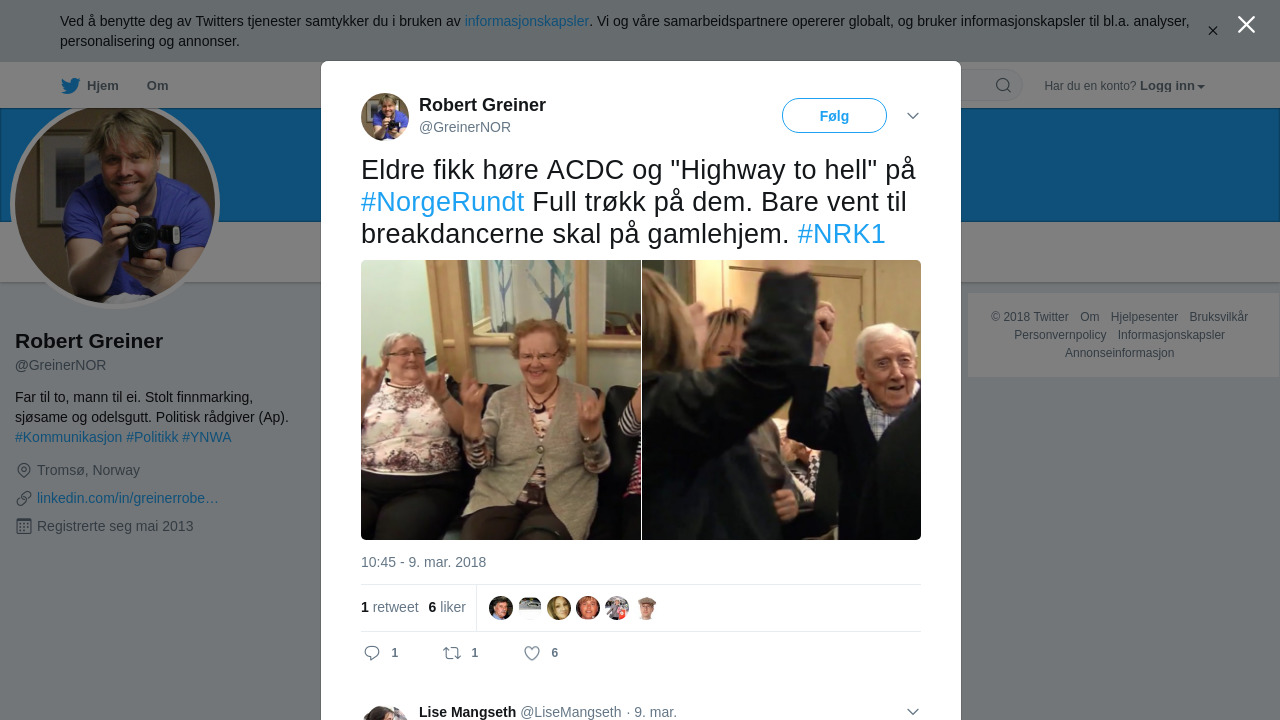Follow Robert Greiner with the Følg button
The image size is (1280, 720).
(x=834, y=116)
